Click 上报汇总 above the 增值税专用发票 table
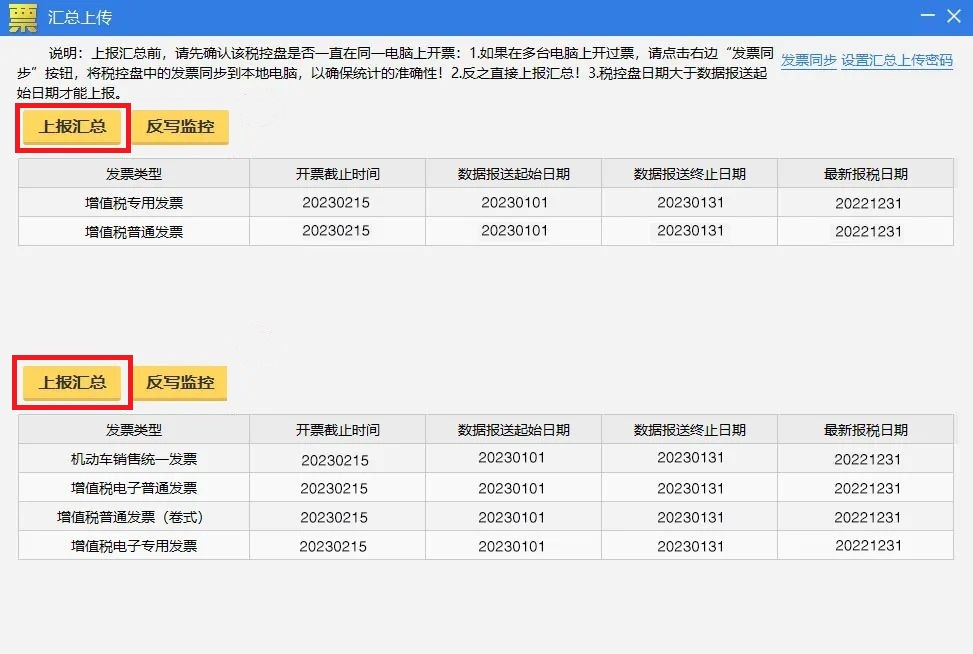The width and height of the screenshot is (973, 654). pos(72,127)
